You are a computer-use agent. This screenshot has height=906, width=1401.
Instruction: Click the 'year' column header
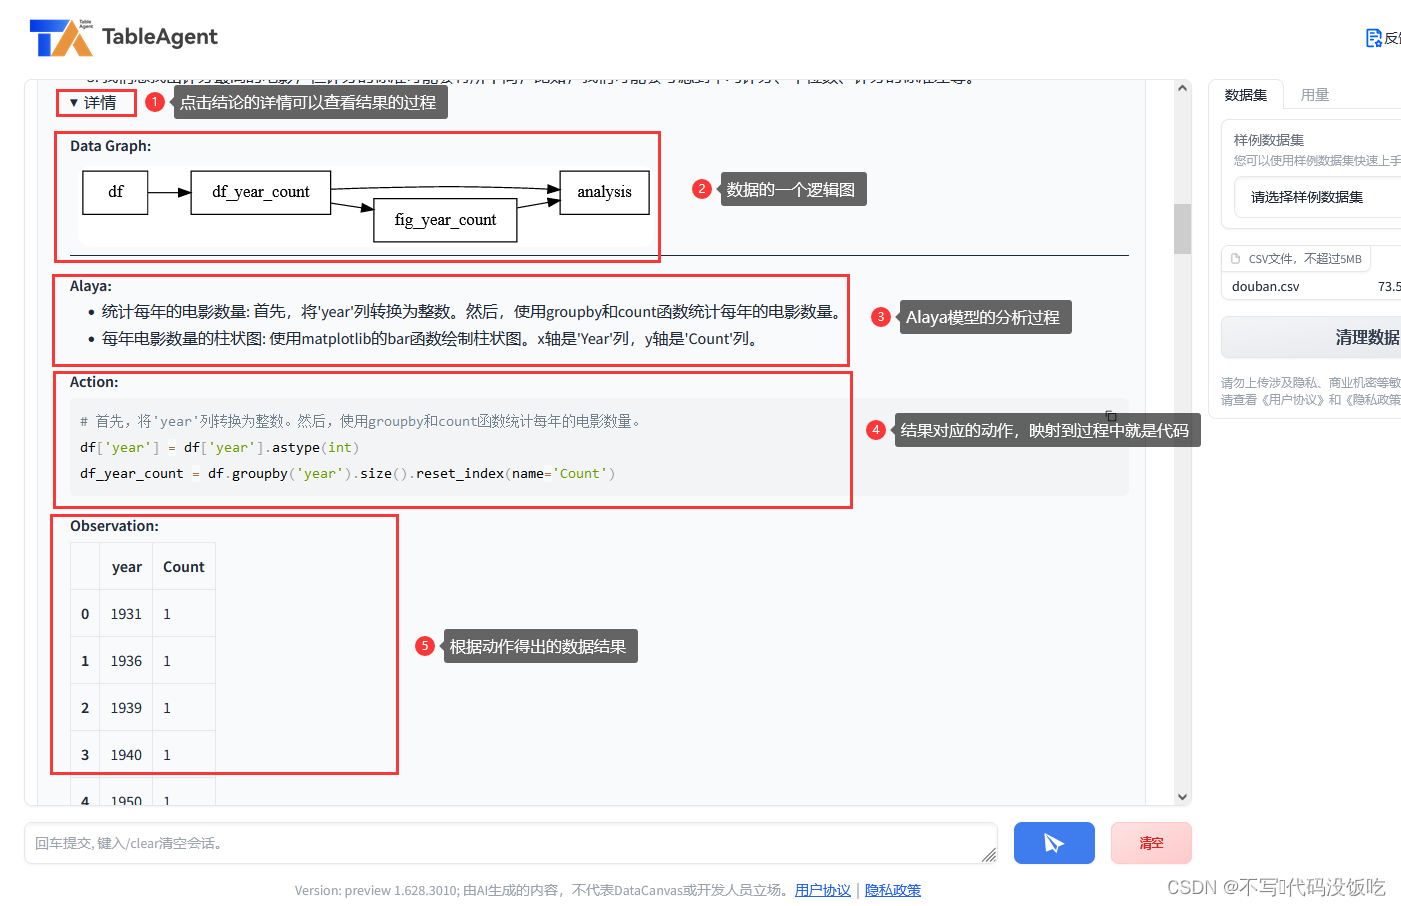(x=126, y=567)
